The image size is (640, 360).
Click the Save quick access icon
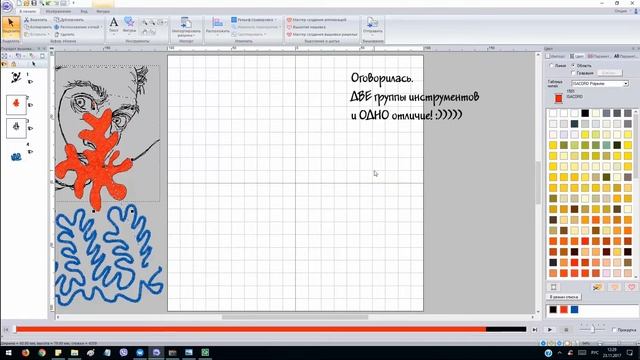click(34, 3)
